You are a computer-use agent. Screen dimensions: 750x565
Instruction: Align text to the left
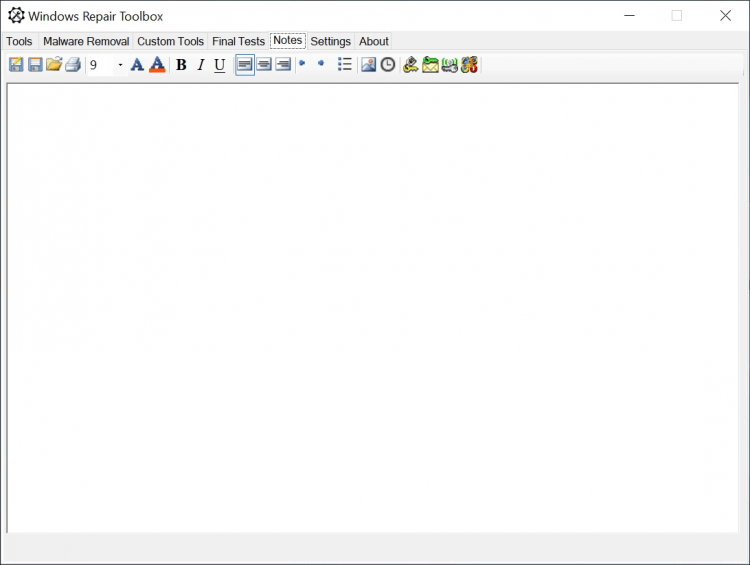click(x=245, y=65)
